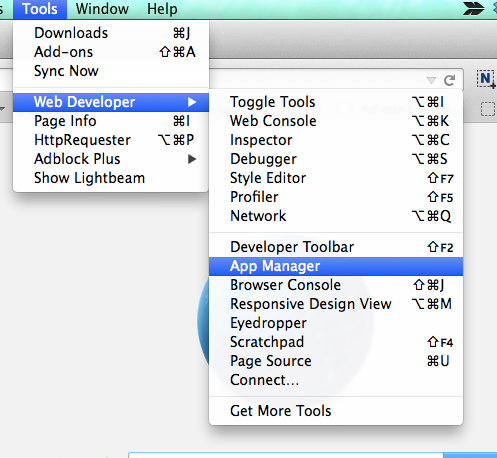Click the N toolbar icon with dashed border
Image resolution: width=497 pixels, height=458 pixels.
point(486,79)
